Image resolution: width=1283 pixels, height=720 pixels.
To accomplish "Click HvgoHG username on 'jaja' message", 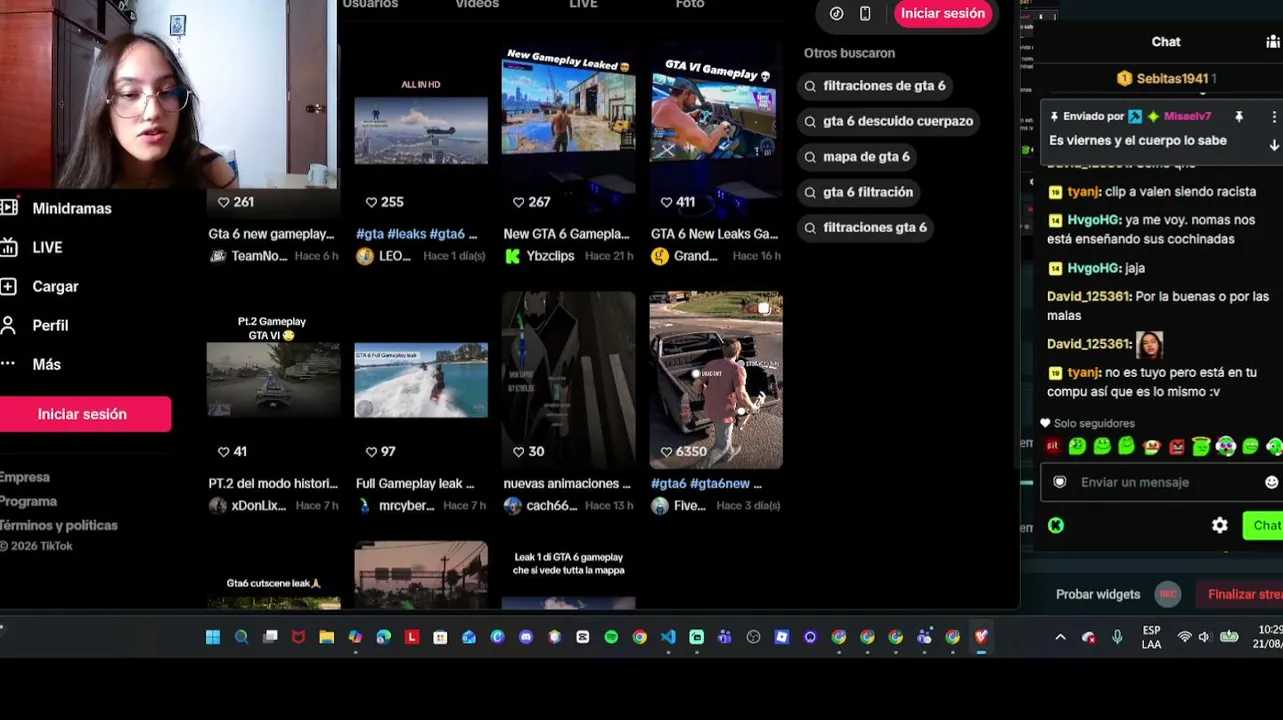I will click(1092, 268).
